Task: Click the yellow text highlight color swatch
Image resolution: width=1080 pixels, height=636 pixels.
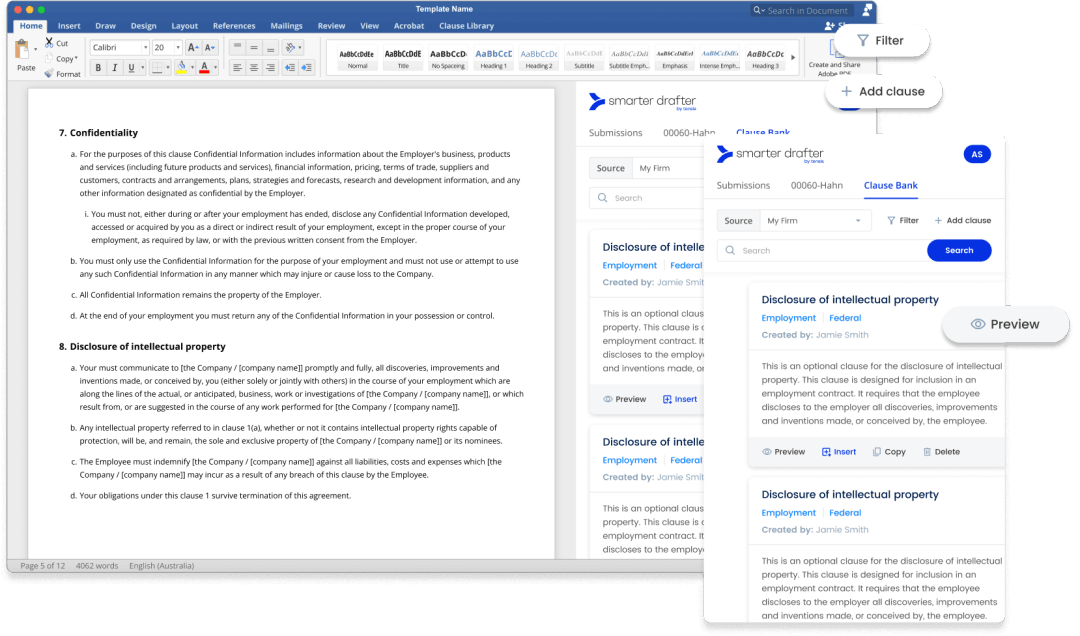Action: click(181, 68)
